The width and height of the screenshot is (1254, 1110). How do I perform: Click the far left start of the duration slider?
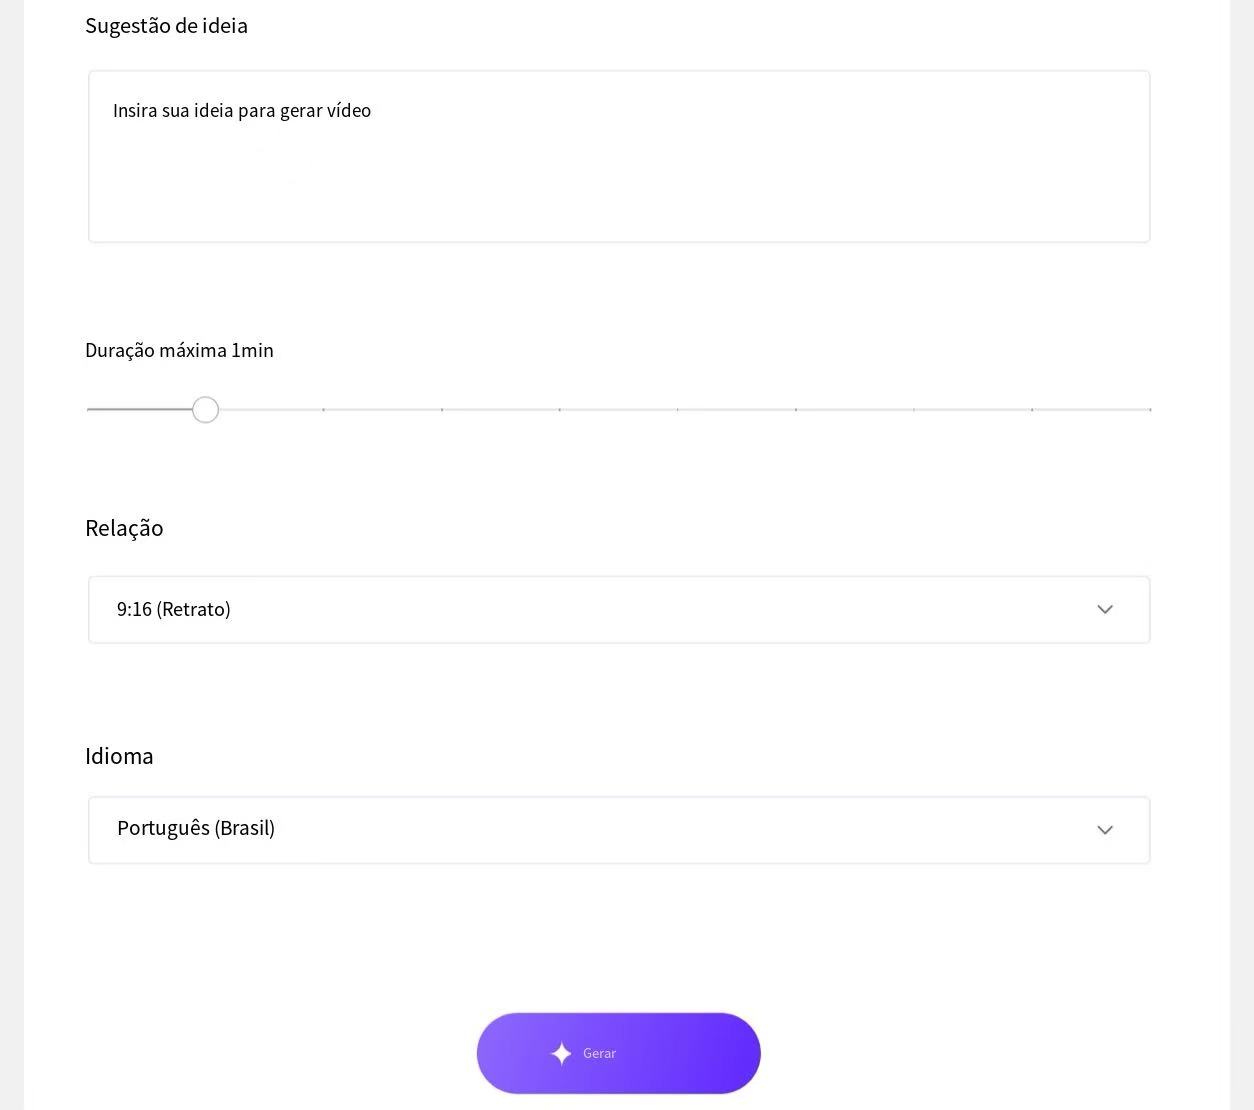pyautogui.click(x=89, y=409)
